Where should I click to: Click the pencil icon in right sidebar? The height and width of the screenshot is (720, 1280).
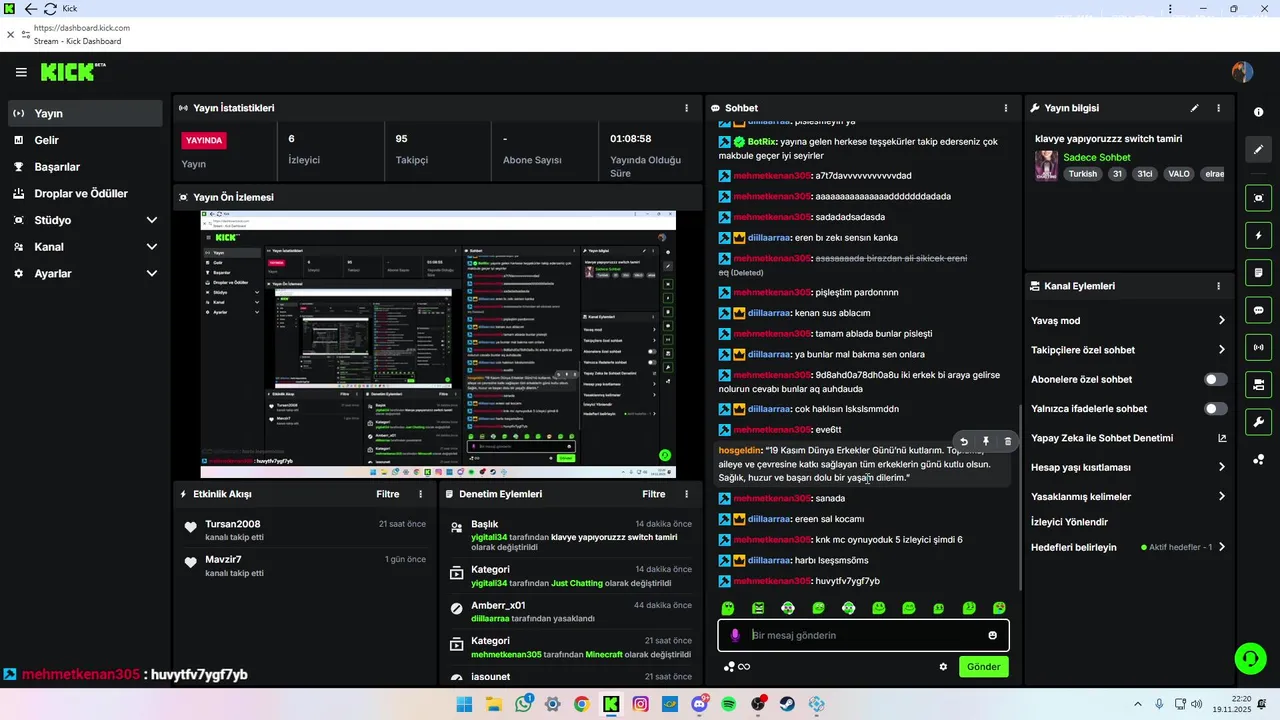tap(1258, 149)
